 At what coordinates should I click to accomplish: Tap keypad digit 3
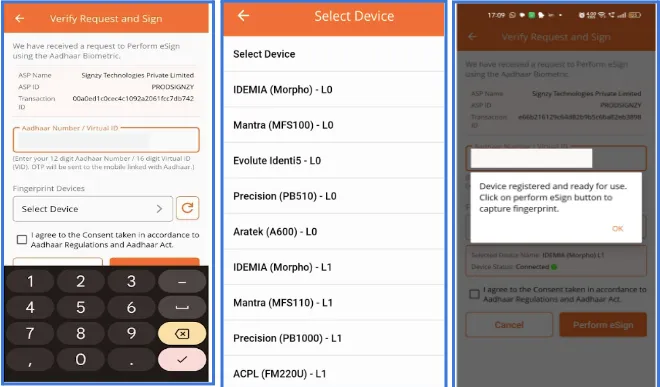click(131, 281)
